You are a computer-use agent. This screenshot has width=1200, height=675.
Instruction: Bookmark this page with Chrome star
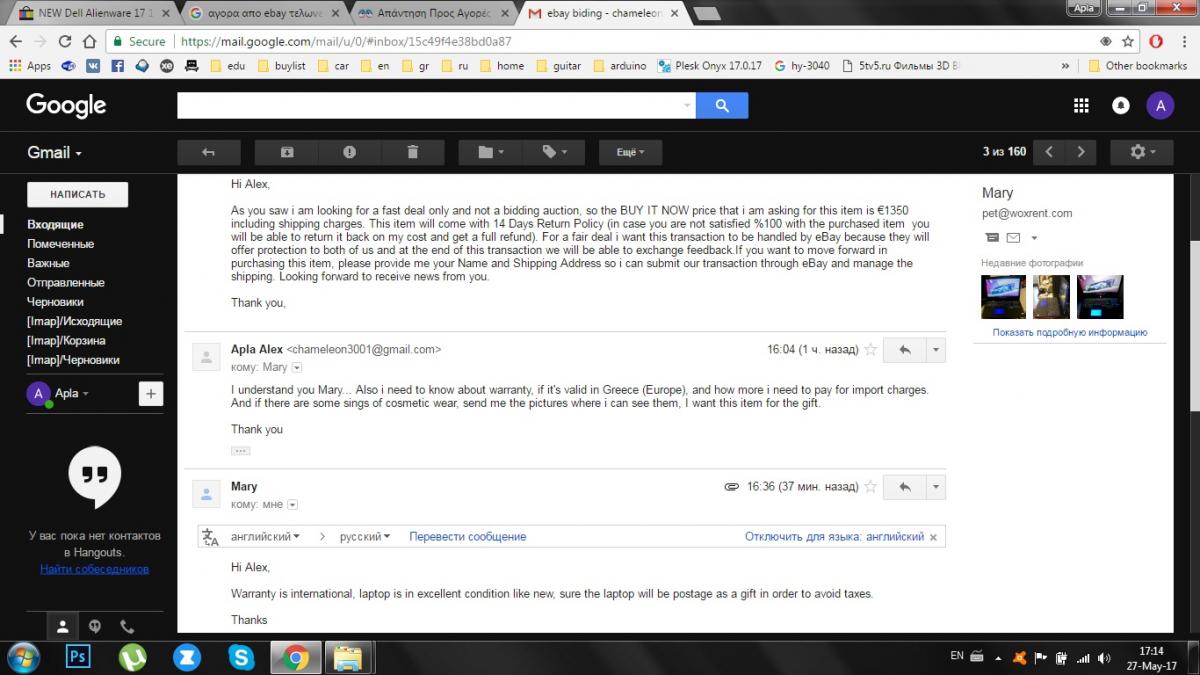coord(1128,41)
